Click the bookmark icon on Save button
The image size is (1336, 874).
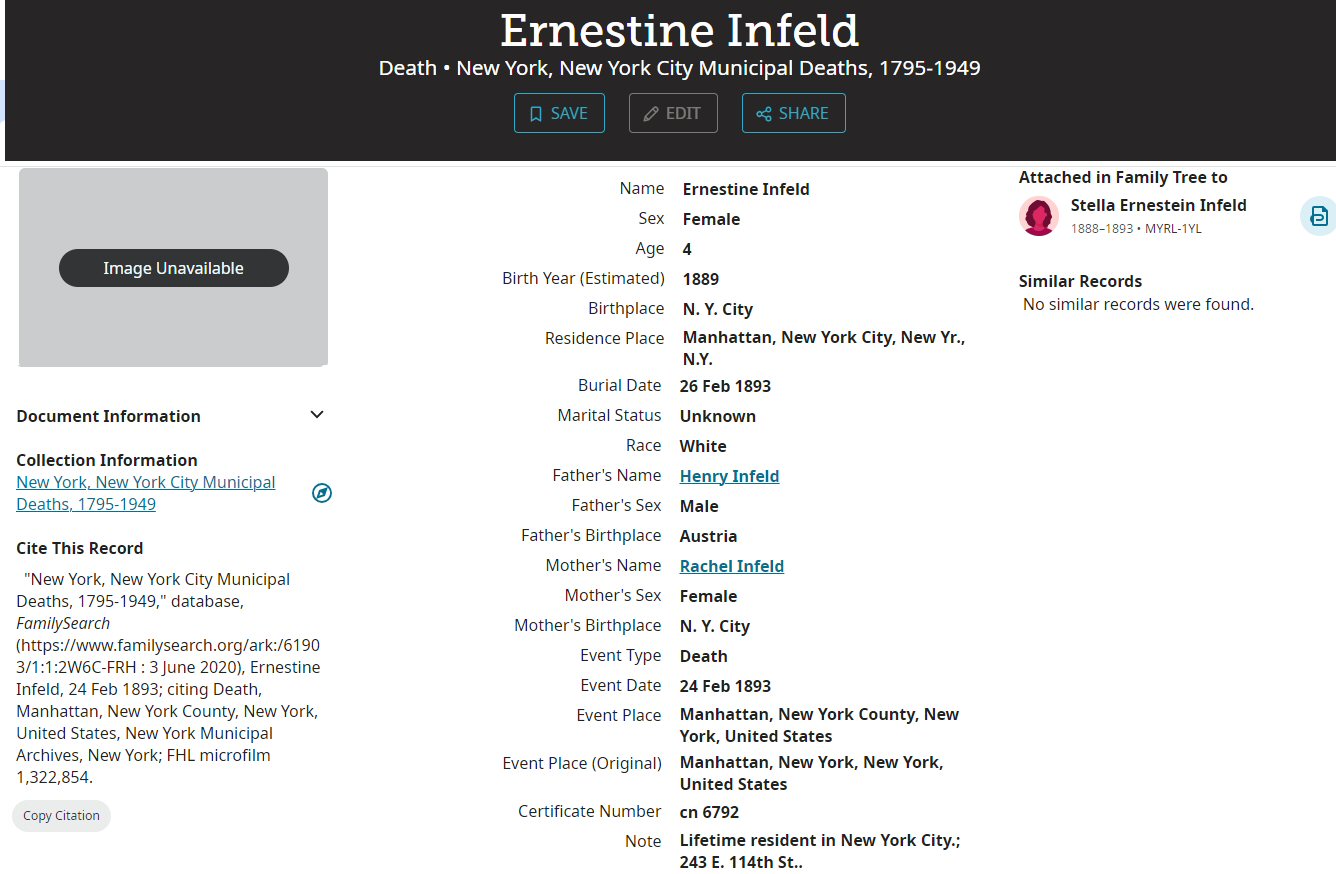[536, 114]
